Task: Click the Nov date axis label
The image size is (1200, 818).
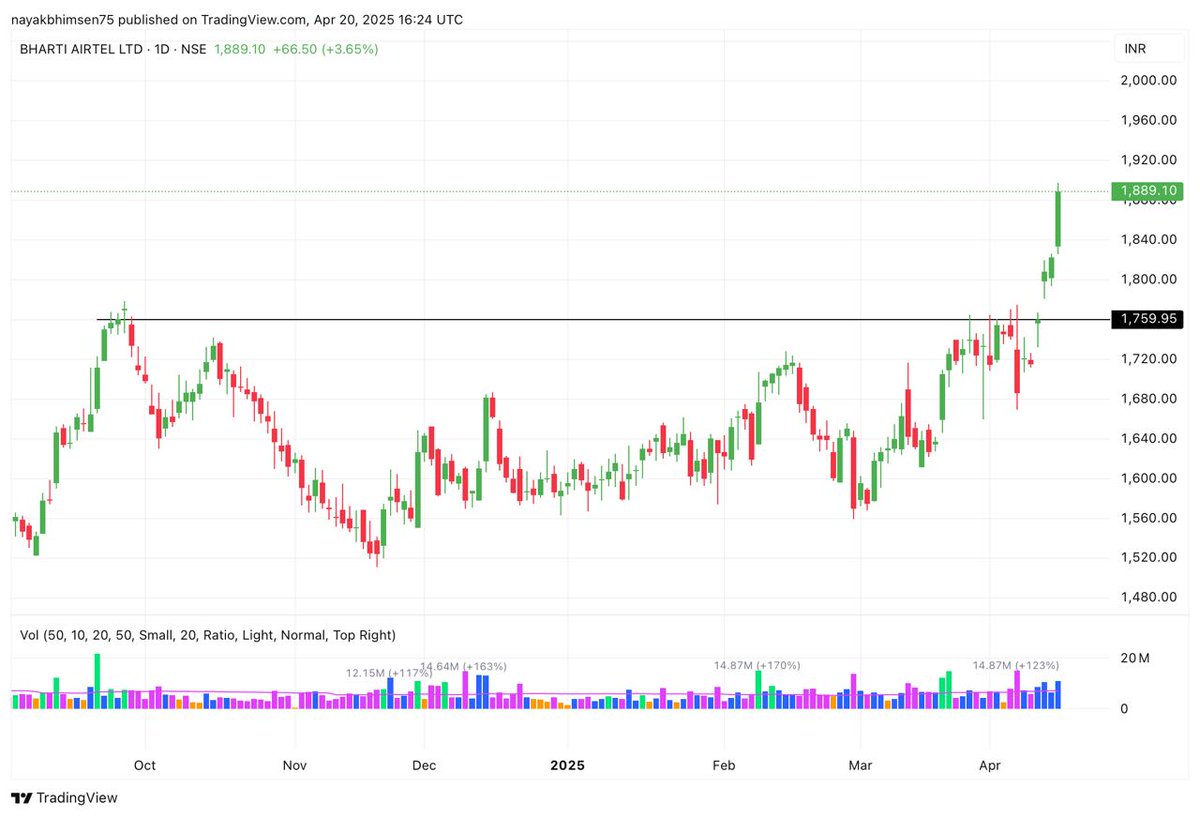Action: [294, 766]
